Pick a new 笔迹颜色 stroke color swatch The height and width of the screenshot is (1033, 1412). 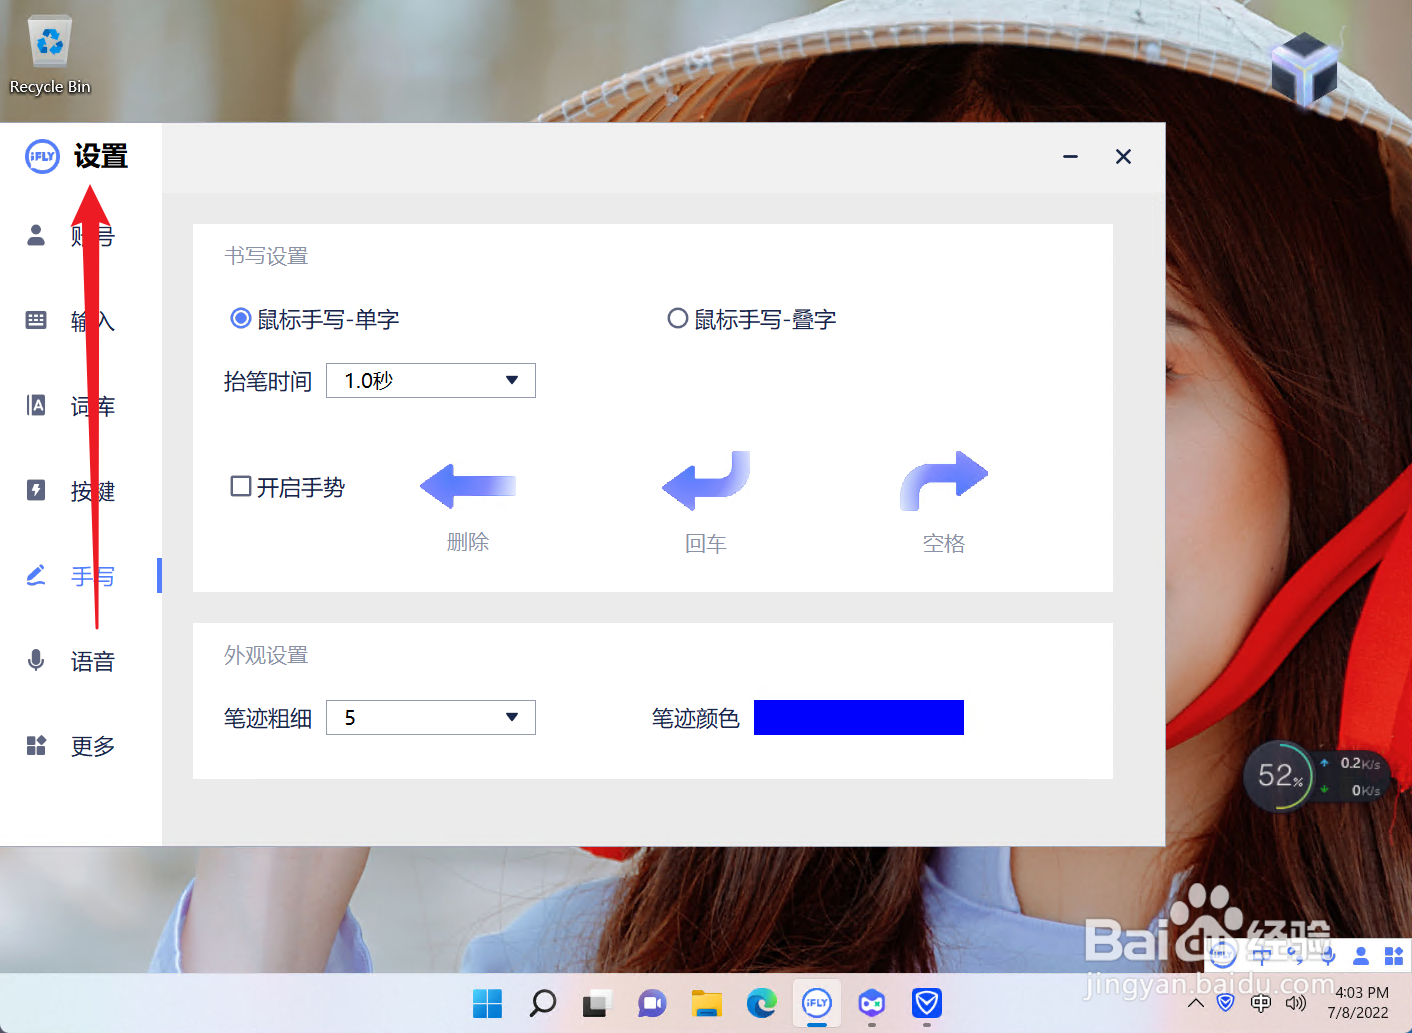(x=859, y=717)
